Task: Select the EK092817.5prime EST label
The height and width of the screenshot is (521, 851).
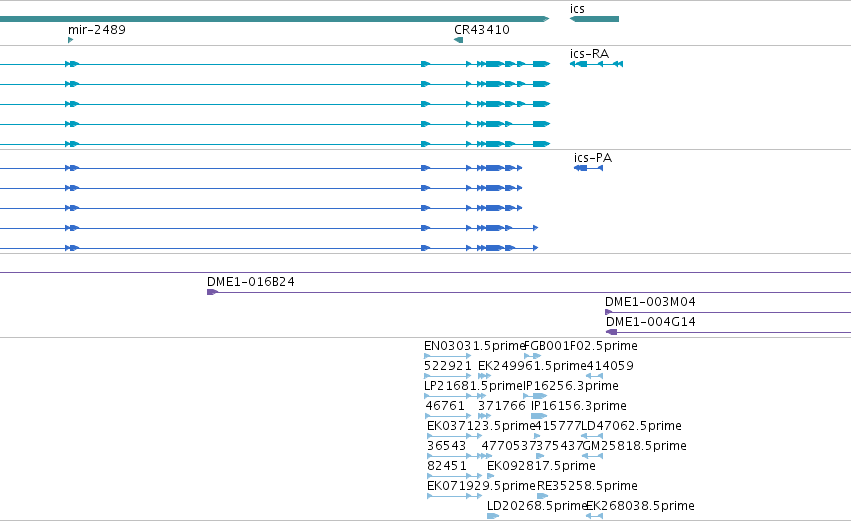Action: (541, 466)
